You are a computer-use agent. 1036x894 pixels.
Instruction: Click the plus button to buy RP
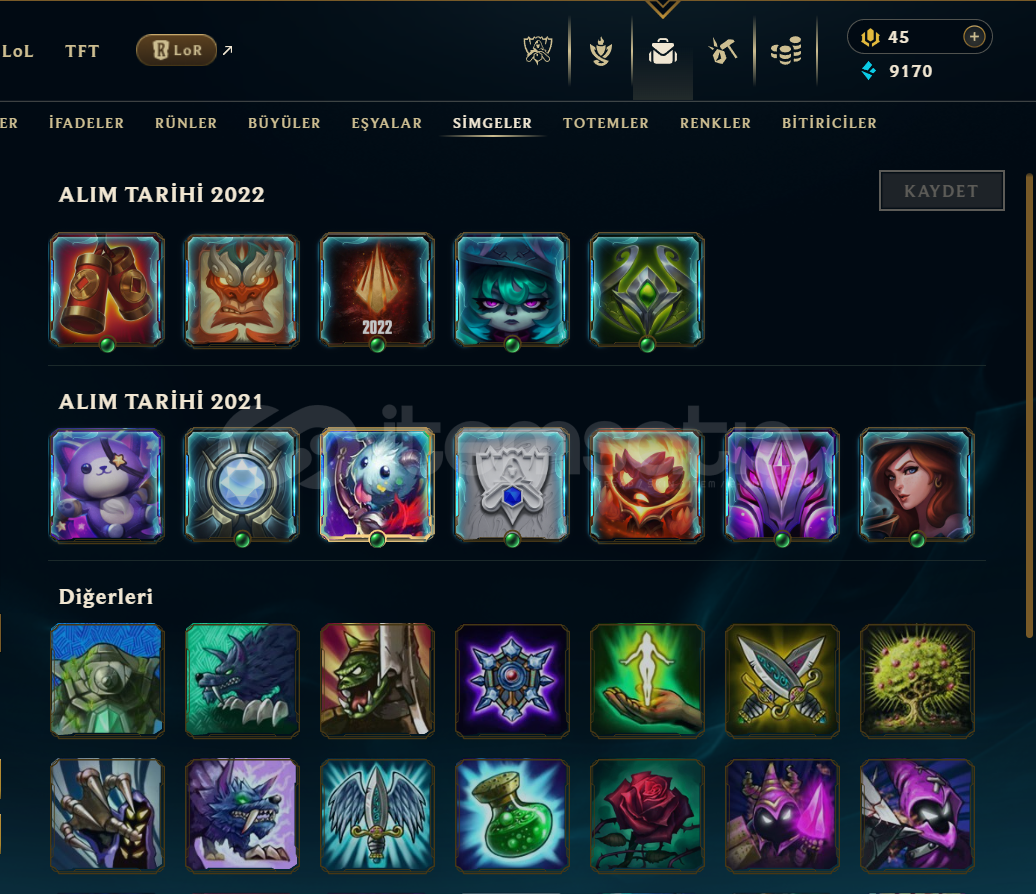[974, 36]
